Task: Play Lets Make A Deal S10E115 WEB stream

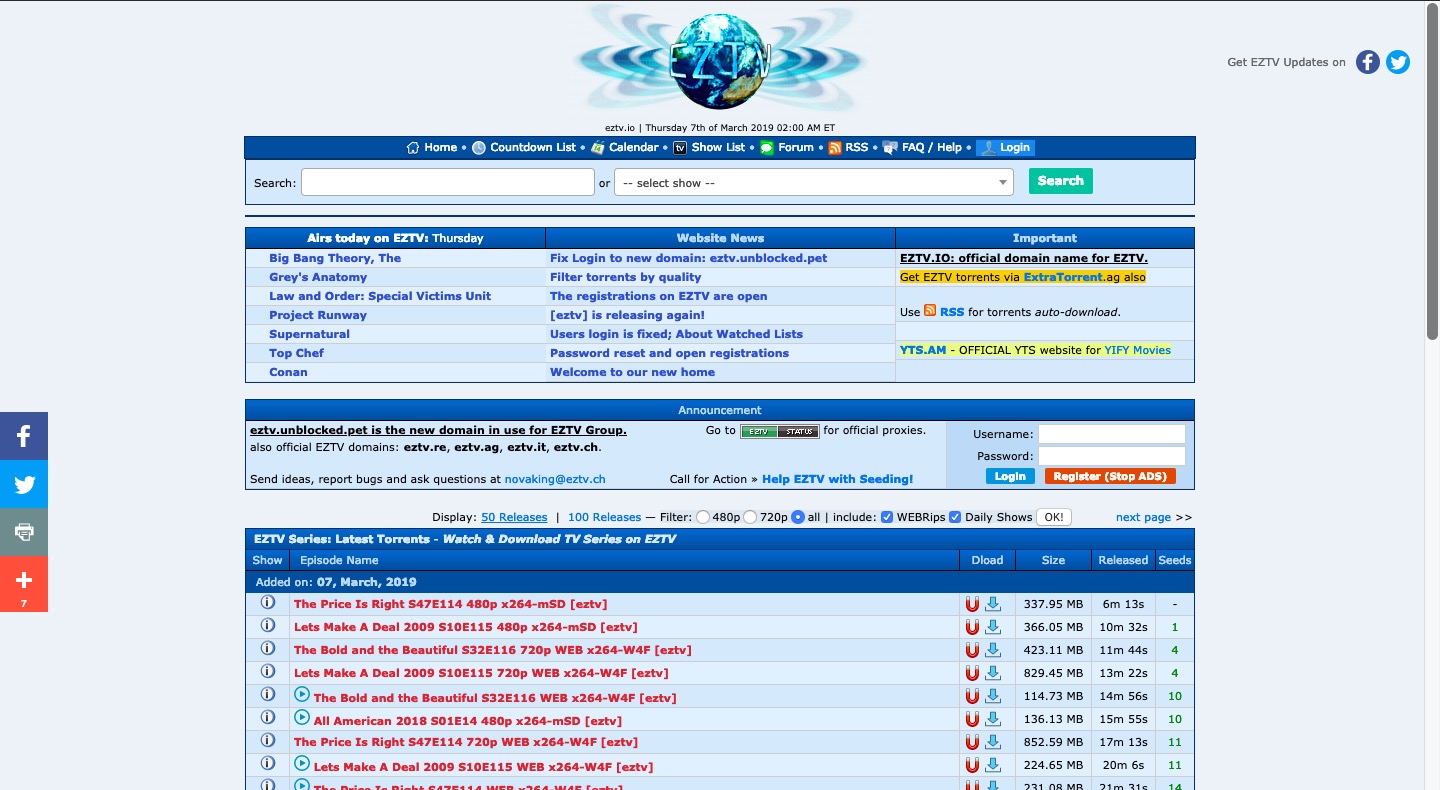Action: pyautogui.click(x=302, y=763)
